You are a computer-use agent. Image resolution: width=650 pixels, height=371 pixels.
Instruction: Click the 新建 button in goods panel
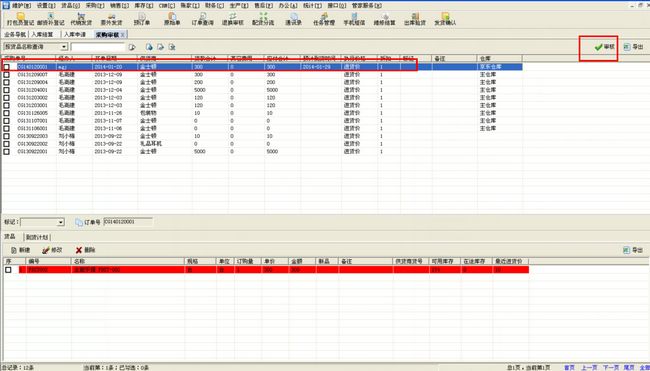click(x=20, y=250)
